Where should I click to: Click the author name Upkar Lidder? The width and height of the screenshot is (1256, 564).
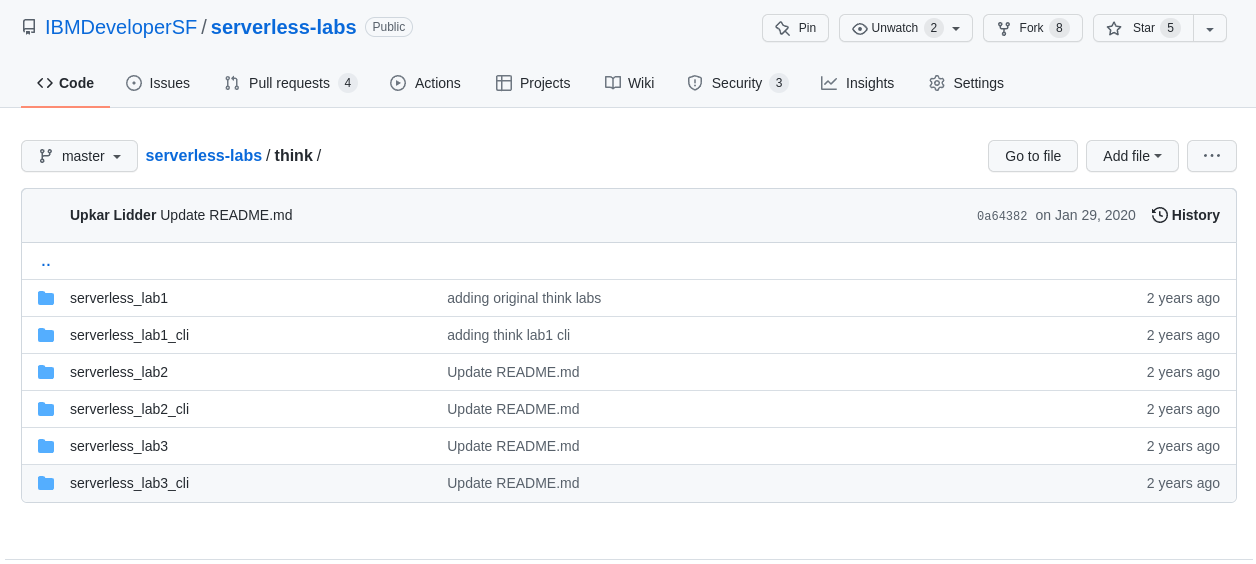click(113, 215)
